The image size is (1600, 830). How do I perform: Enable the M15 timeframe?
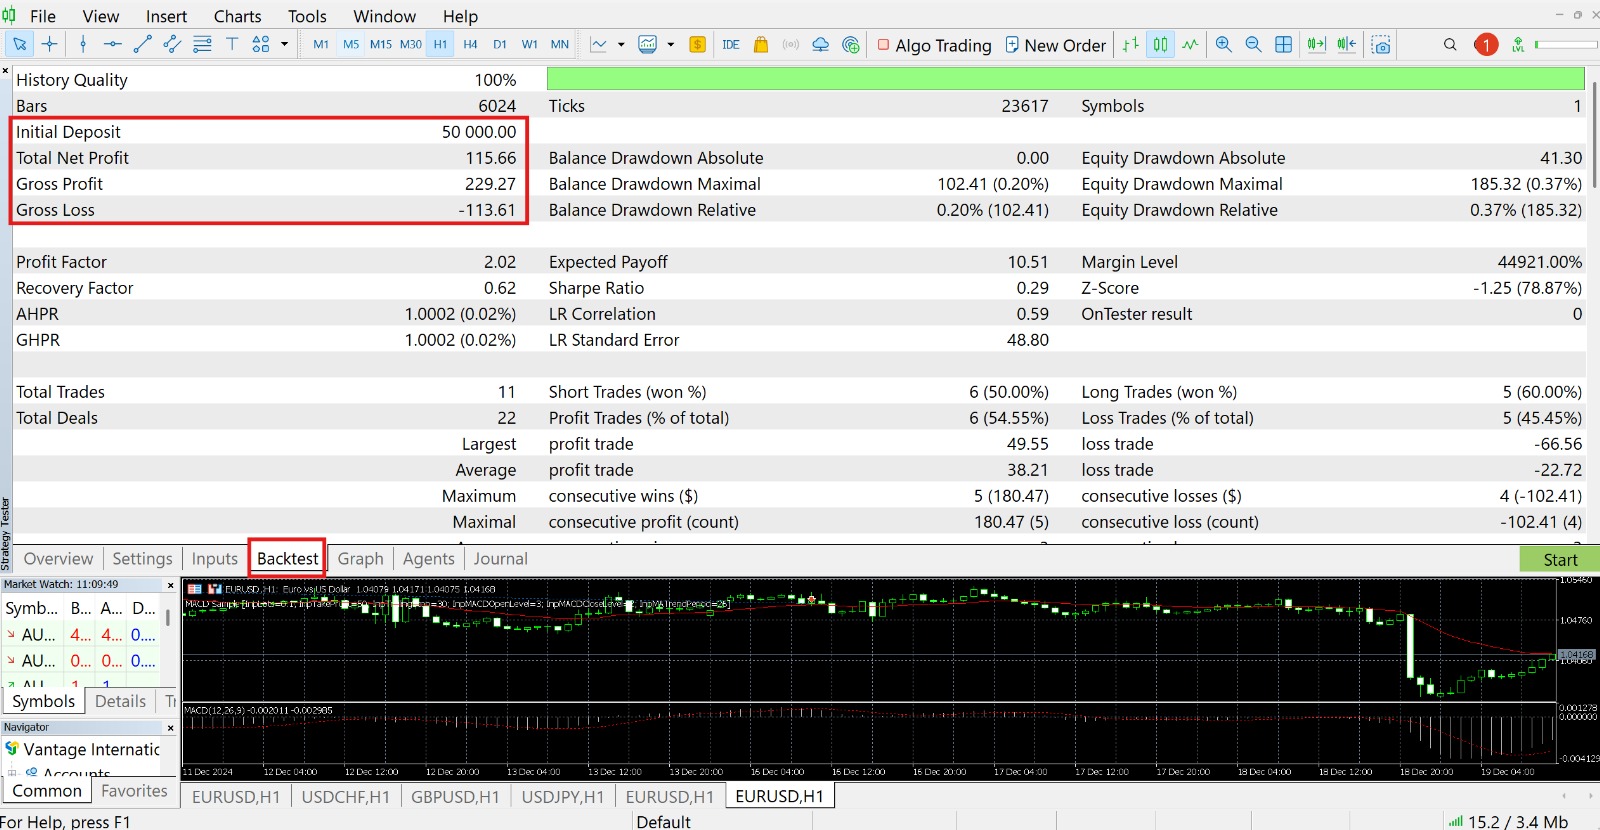(x=380, y=44)
